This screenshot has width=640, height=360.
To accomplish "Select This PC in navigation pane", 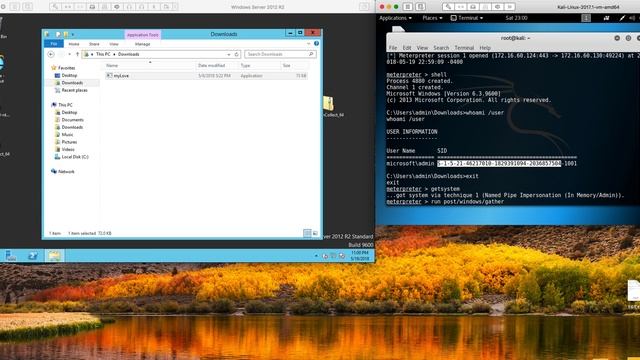I will [x=65, y=105].
